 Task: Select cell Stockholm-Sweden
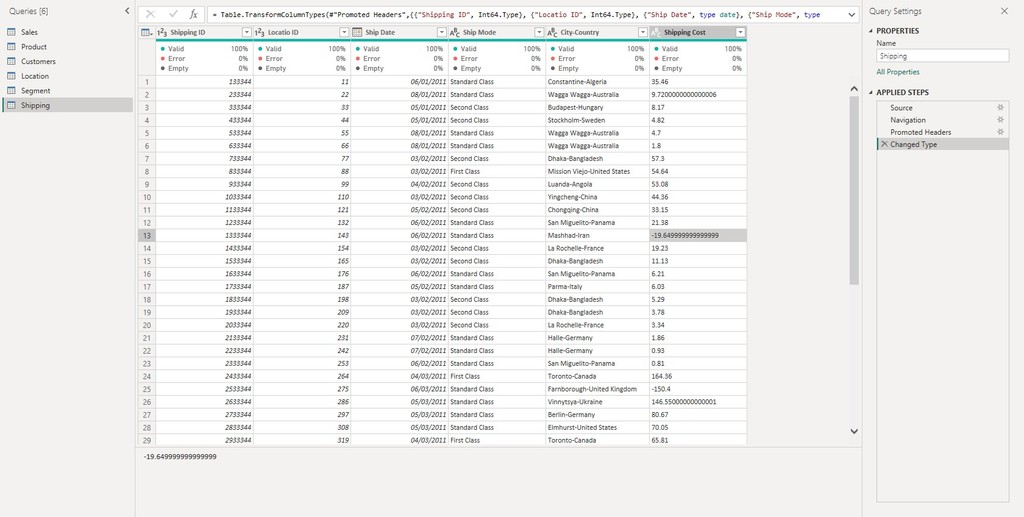(x=598, y=120)
